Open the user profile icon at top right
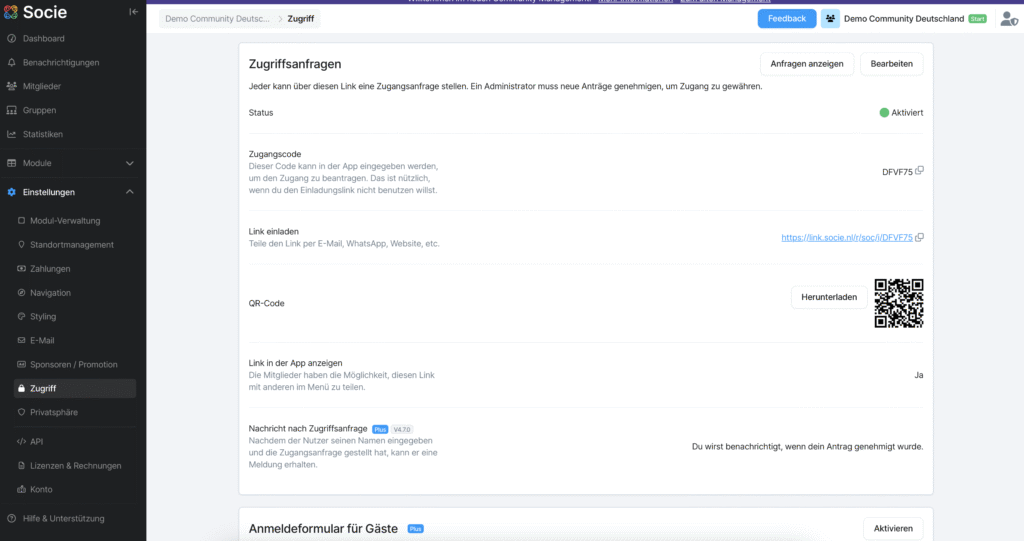The width and height of the screenshot is (1024, 541). pos(1009,19)
